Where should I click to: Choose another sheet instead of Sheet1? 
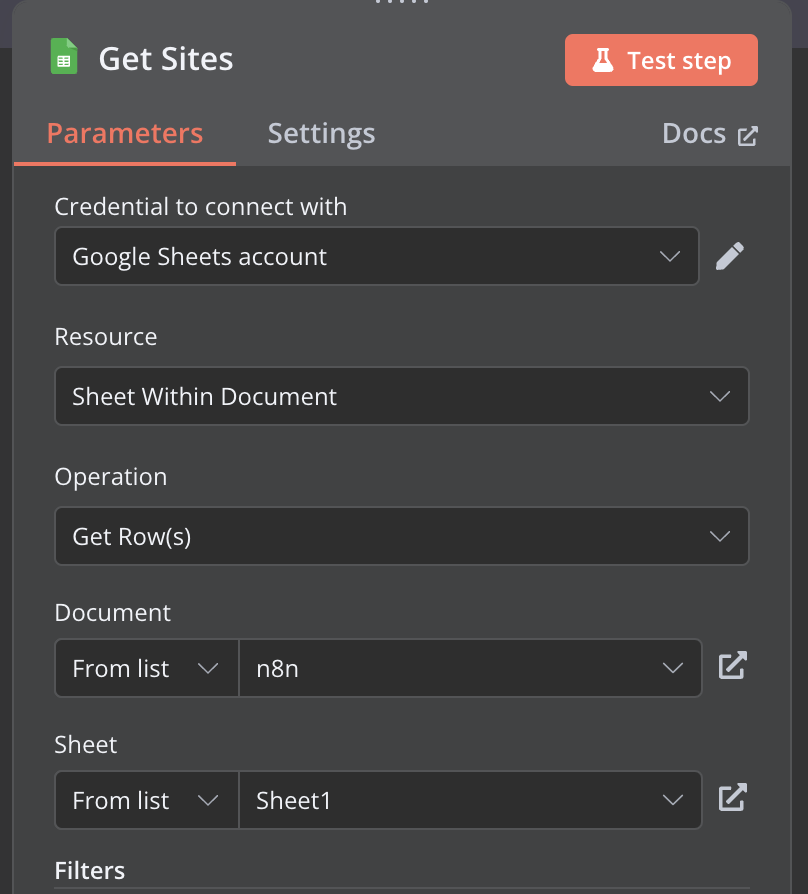[470, 800]
